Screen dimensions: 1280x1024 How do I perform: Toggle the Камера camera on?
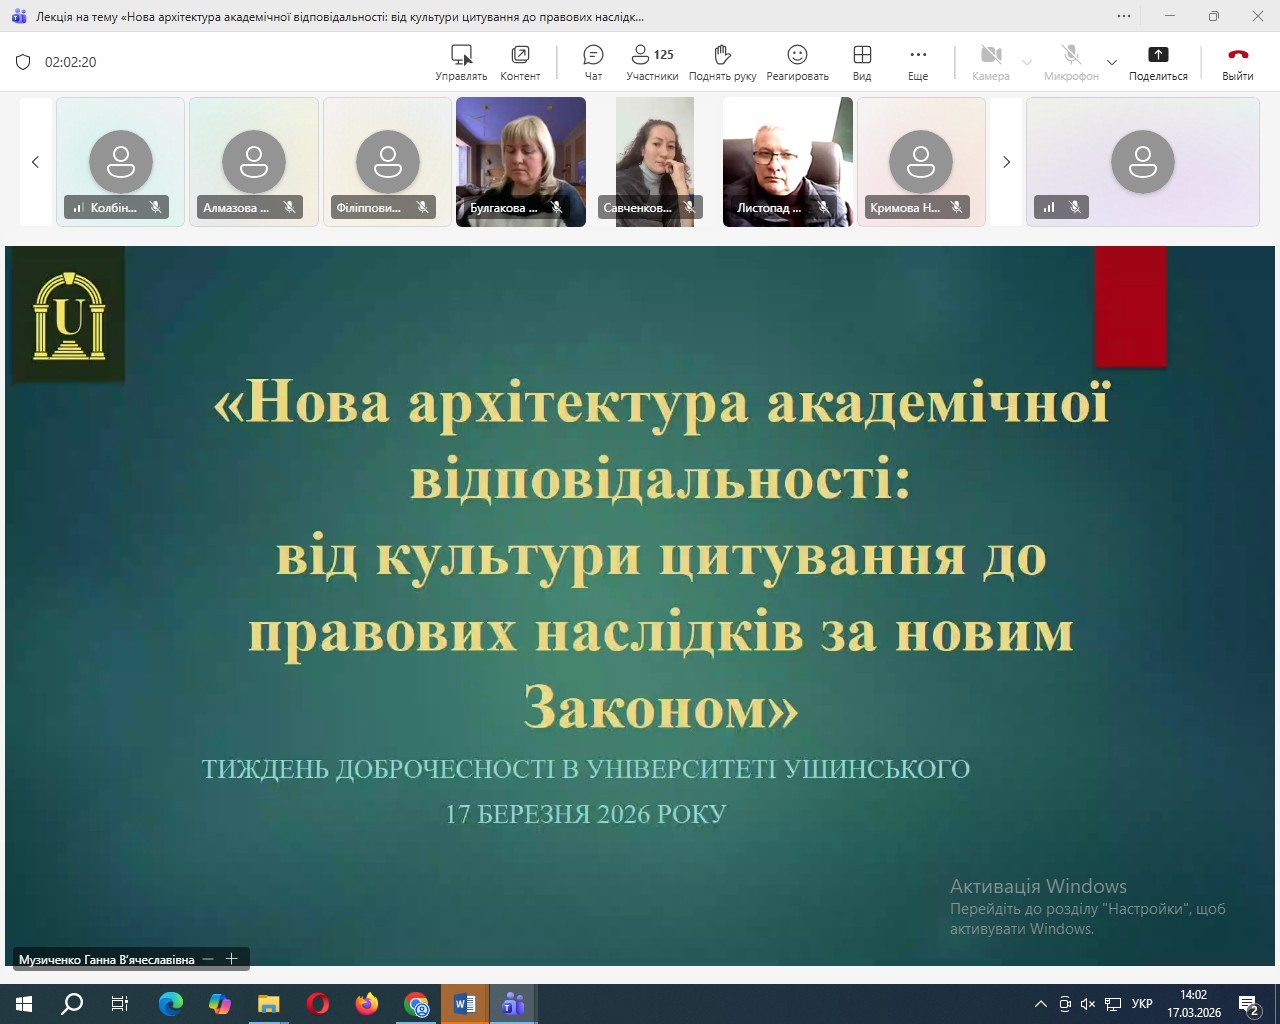pos(990,62)
